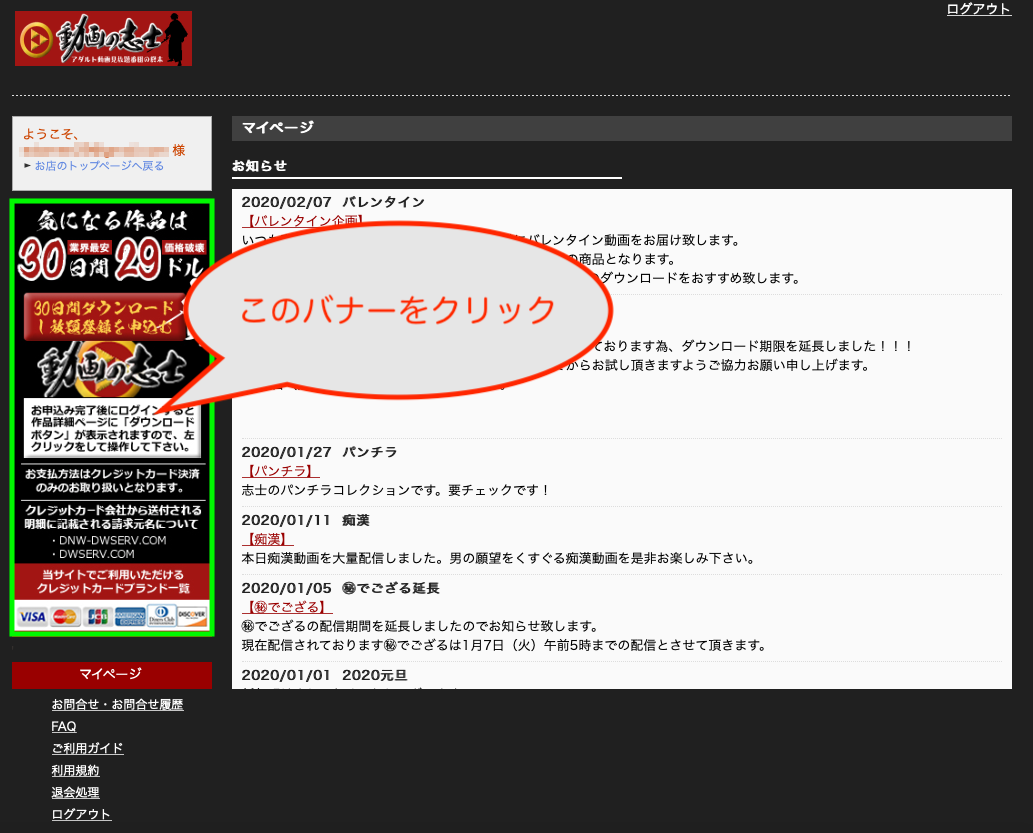Open the 【バレンタイン企画】 news link

coord(304,221)
